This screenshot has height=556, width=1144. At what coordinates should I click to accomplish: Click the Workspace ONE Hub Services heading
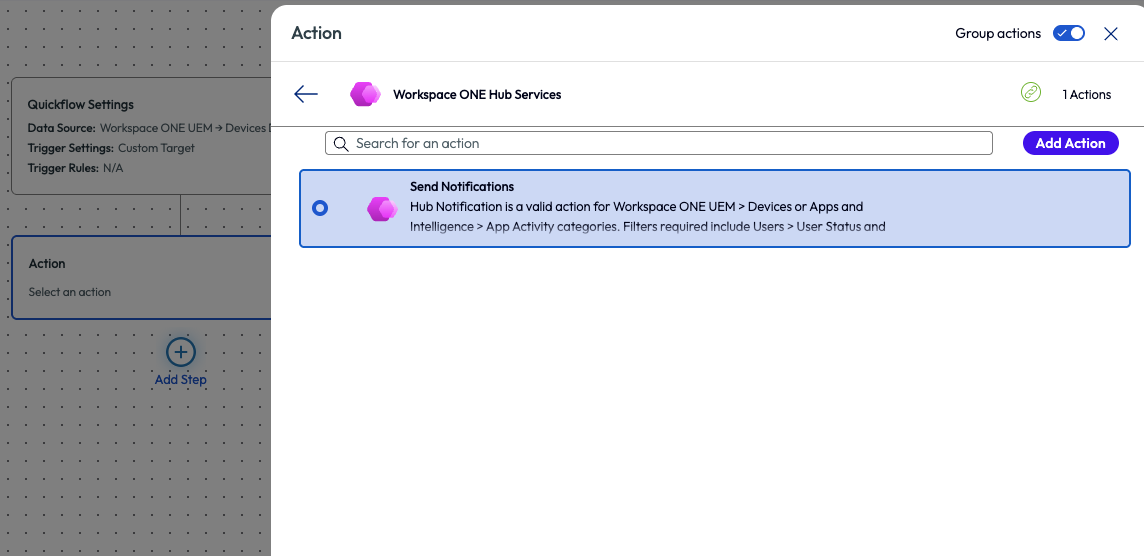tap(477, 95)
